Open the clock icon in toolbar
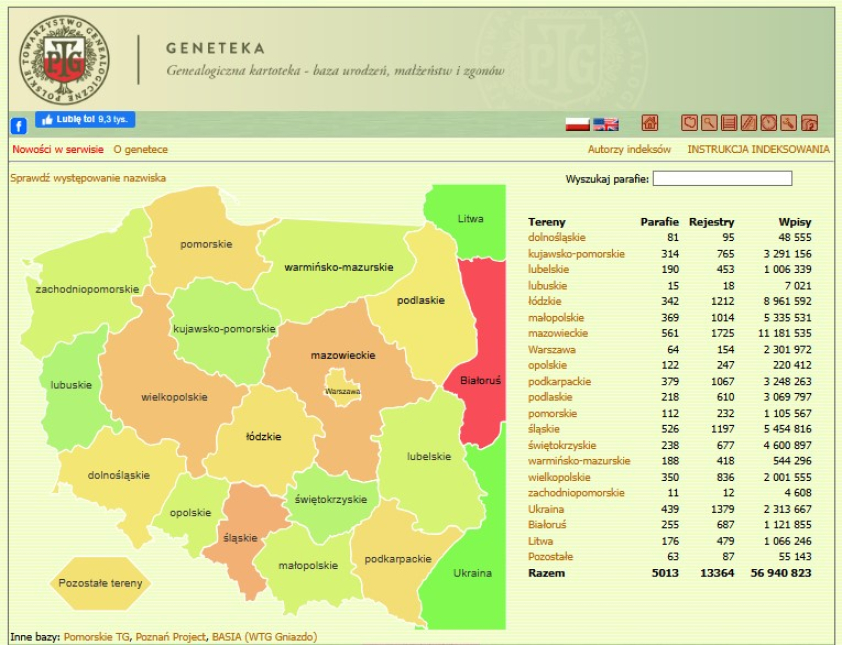Screen dimensions: 842x645 tap(768, 123)
